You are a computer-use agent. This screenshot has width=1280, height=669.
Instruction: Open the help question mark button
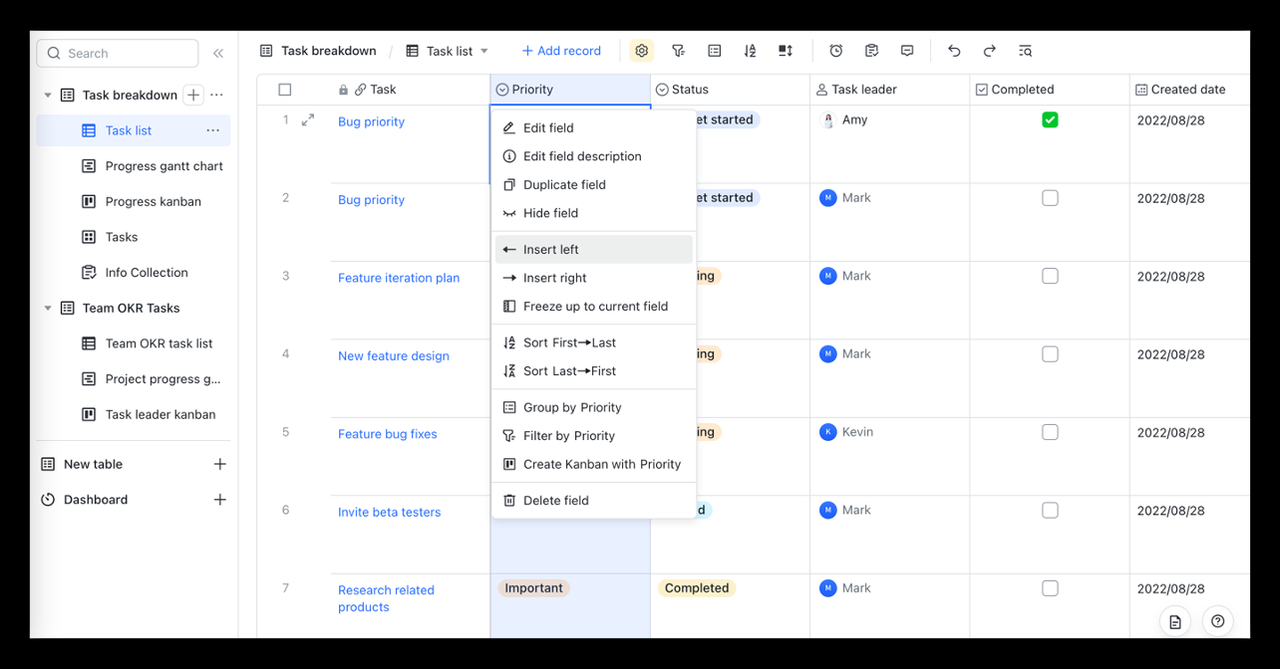click(1217, 621)
